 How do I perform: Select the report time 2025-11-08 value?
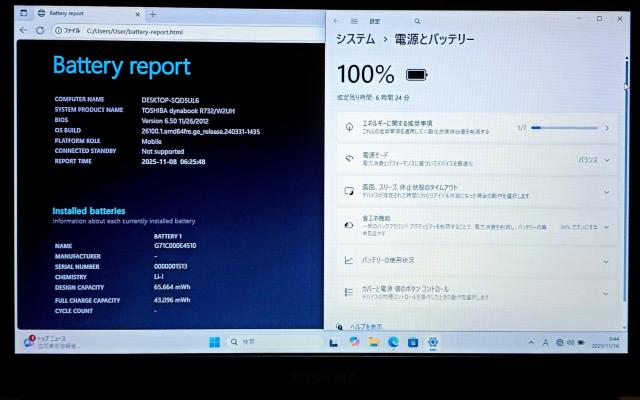coord(173,162)
